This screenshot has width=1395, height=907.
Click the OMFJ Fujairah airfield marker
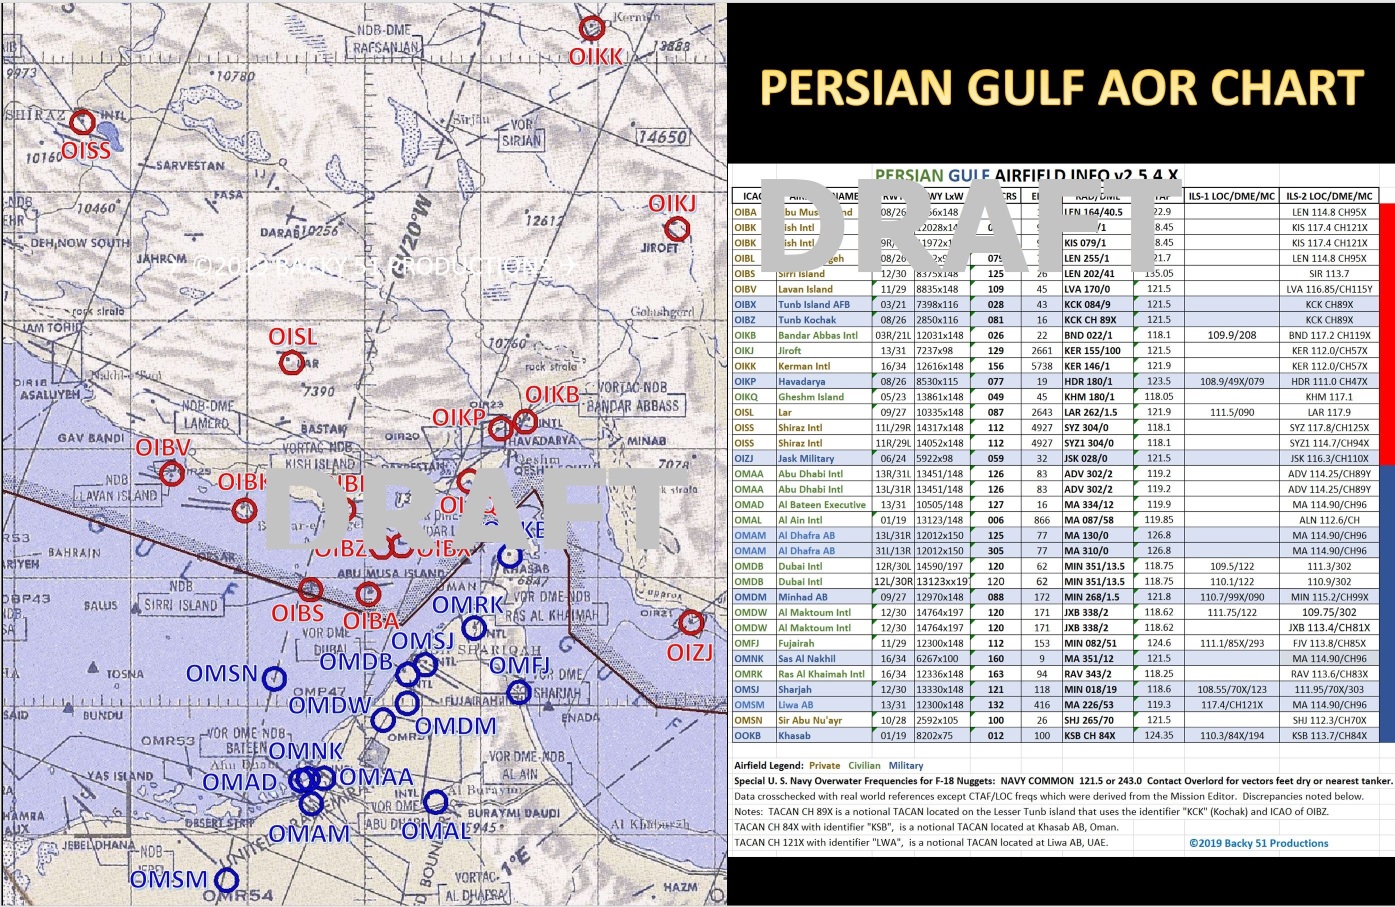pos(518,691)
